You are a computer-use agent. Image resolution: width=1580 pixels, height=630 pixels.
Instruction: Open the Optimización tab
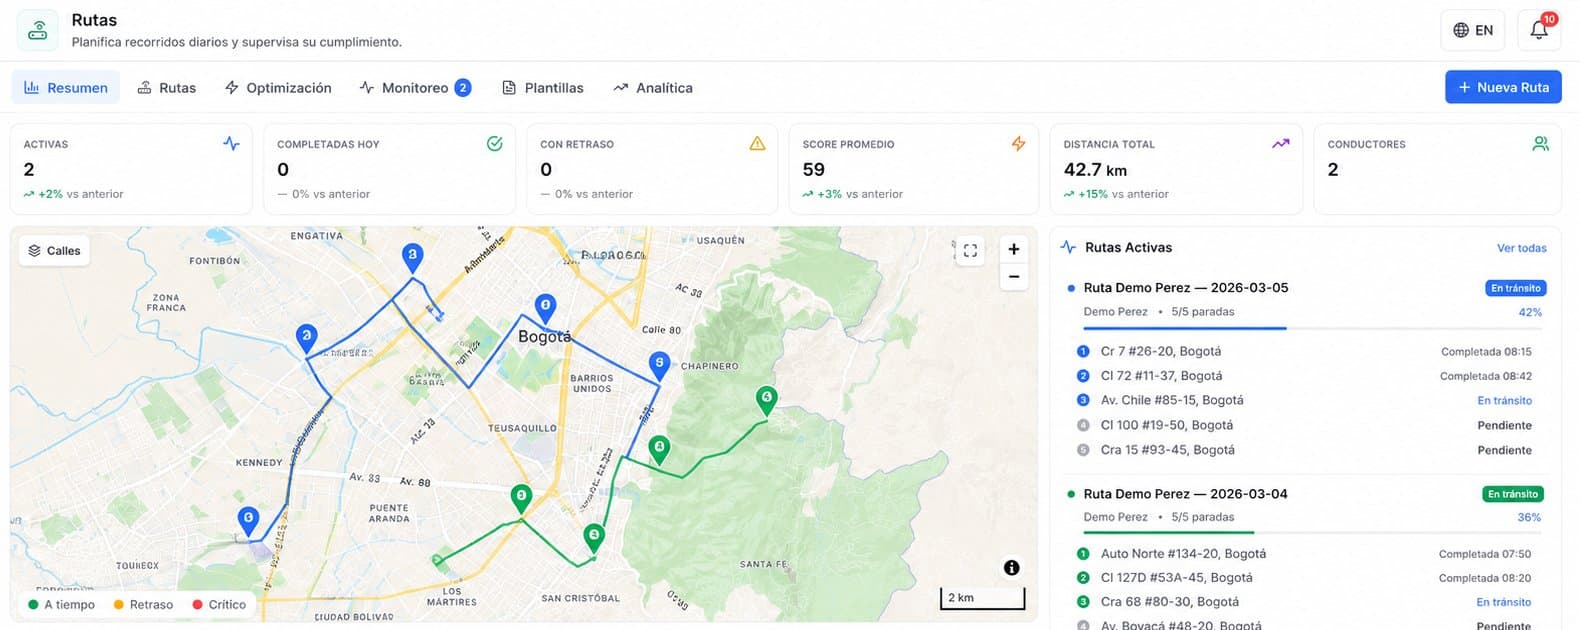[278, 87]
